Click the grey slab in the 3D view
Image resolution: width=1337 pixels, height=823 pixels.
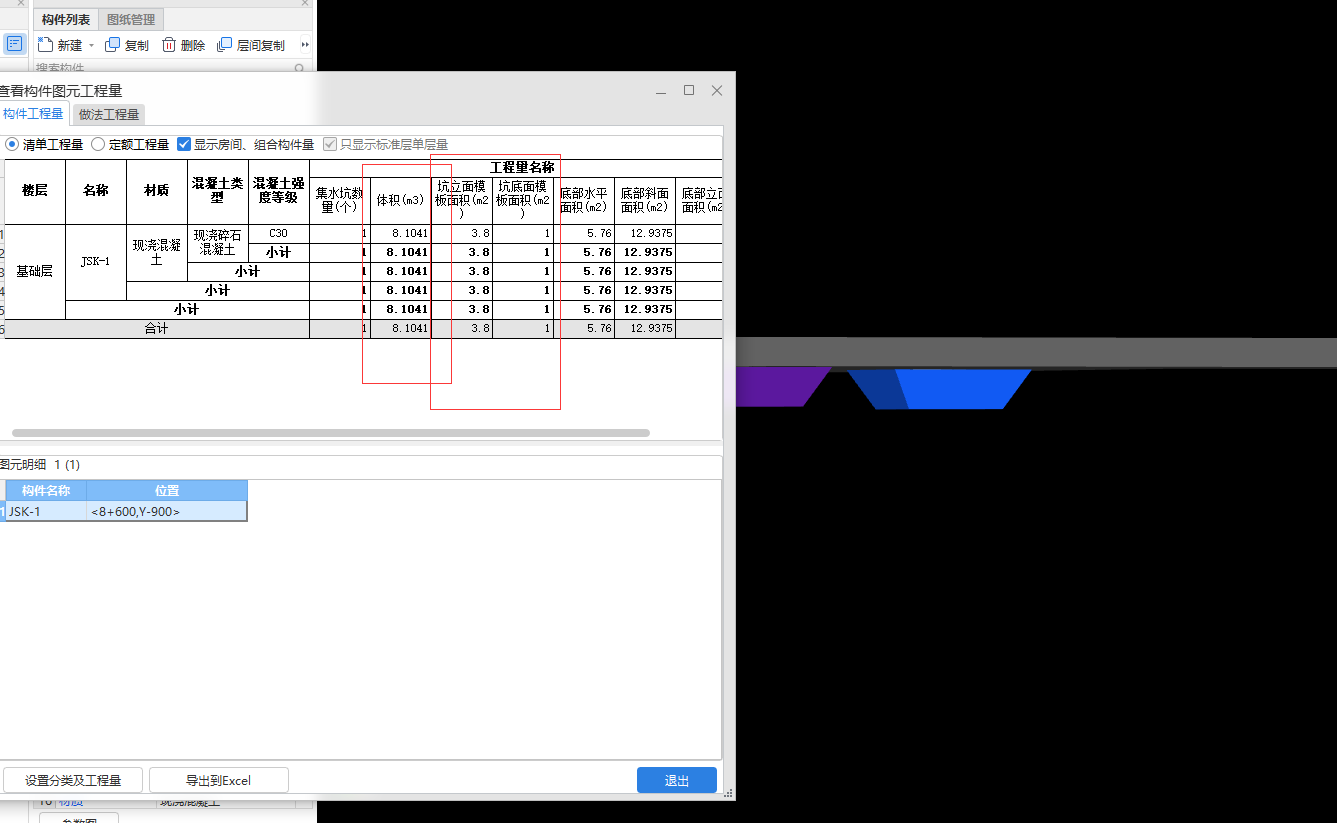1036,353
